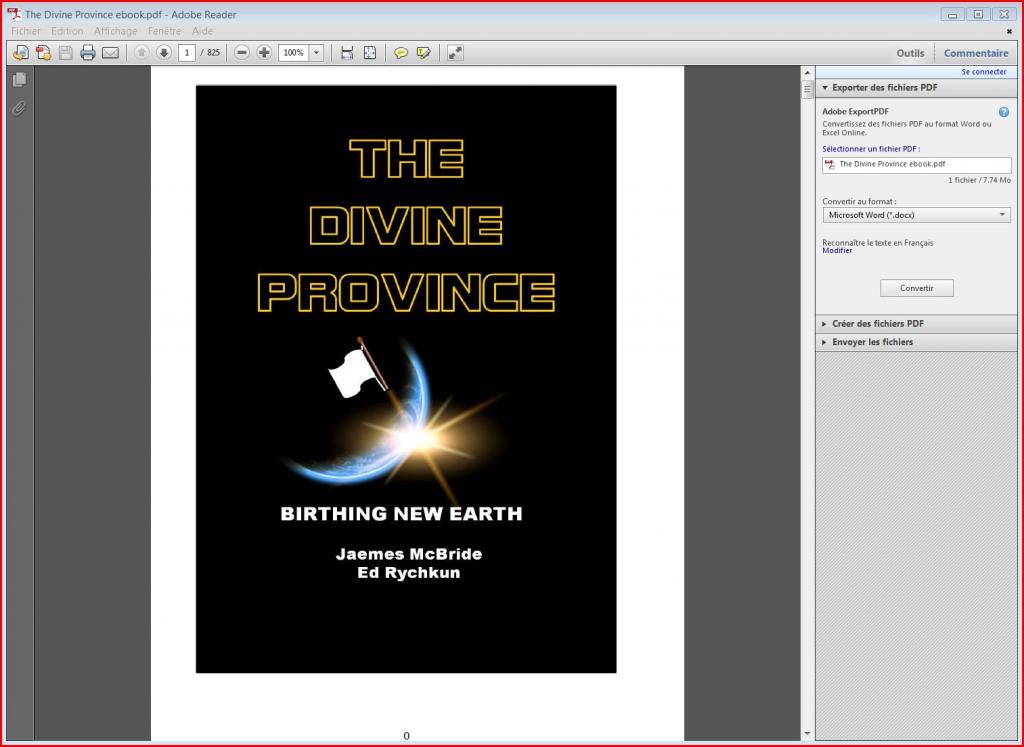Image resolution: width=1024 pixels, height=747 pixels.
Task: Click the "BIRTHING NEW EARTH" subtitle text
Action: click(402, 514)
